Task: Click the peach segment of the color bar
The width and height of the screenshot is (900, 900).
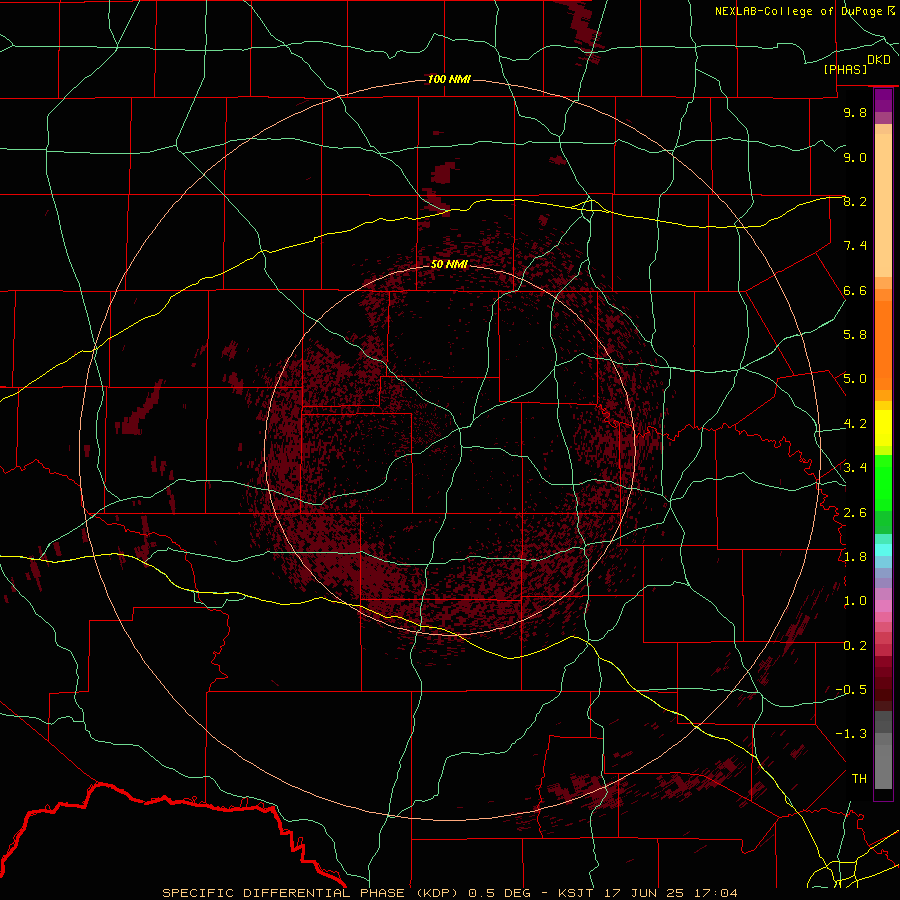Action: (883, 201)
